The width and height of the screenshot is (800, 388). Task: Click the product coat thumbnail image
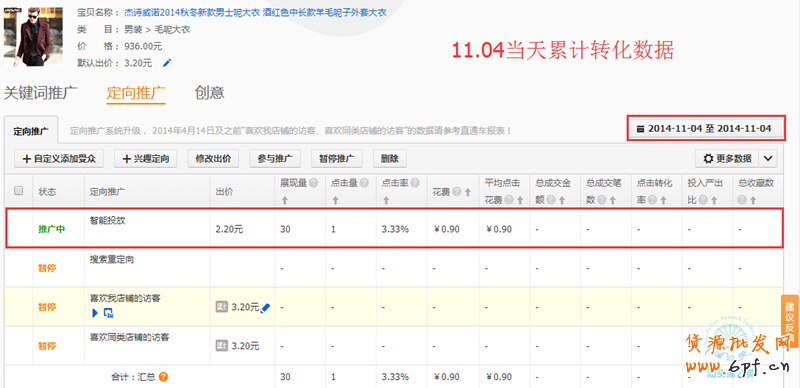coord(33,36)
